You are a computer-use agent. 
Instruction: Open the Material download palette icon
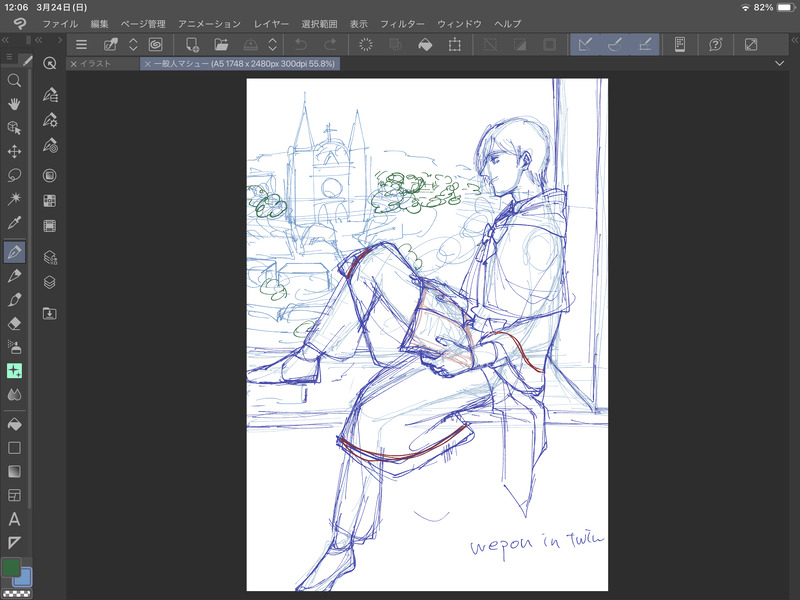pyautogui.click(x=49, y=313)
